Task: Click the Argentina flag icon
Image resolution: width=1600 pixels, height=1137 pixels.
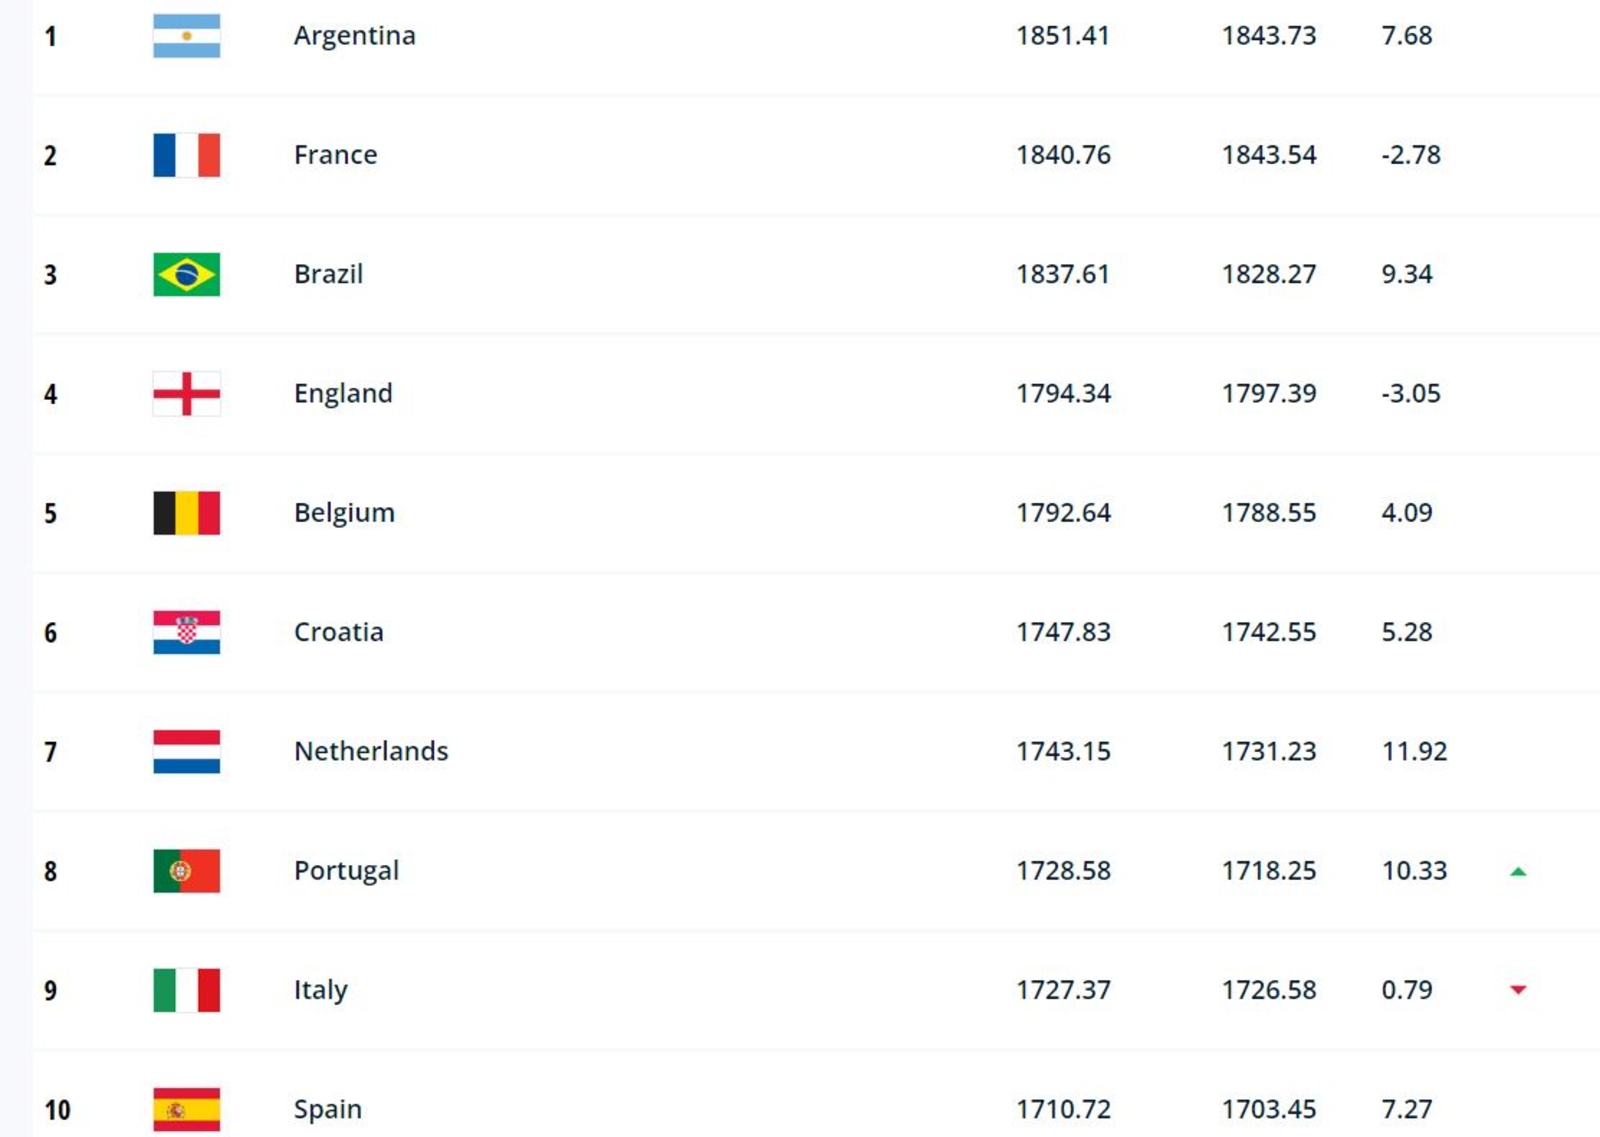Action: pos(186,36)
